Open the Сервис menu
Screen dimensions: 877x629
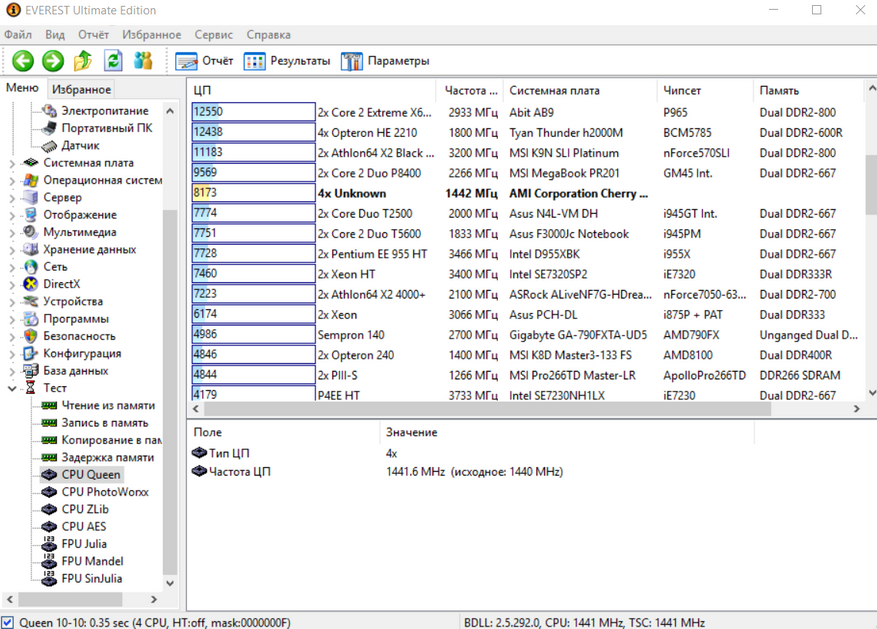click(x=214, y=35)
